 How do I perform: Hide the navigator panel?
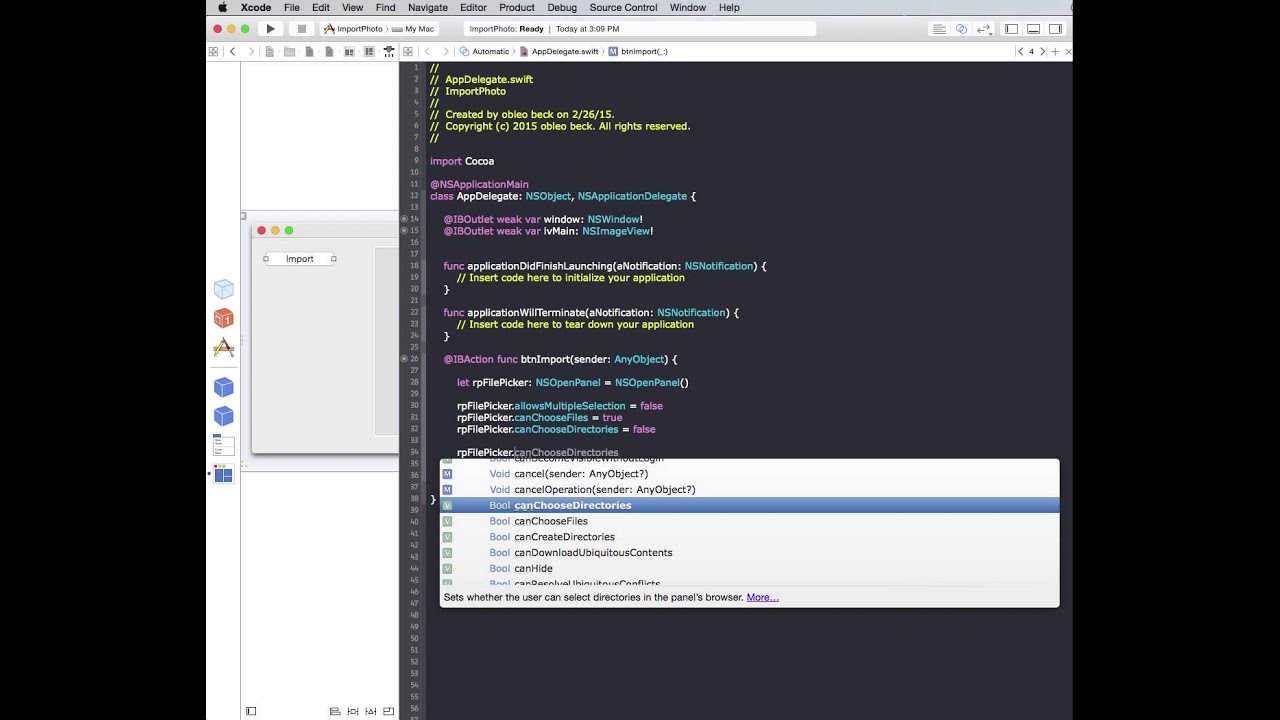tap(1011, 29)
